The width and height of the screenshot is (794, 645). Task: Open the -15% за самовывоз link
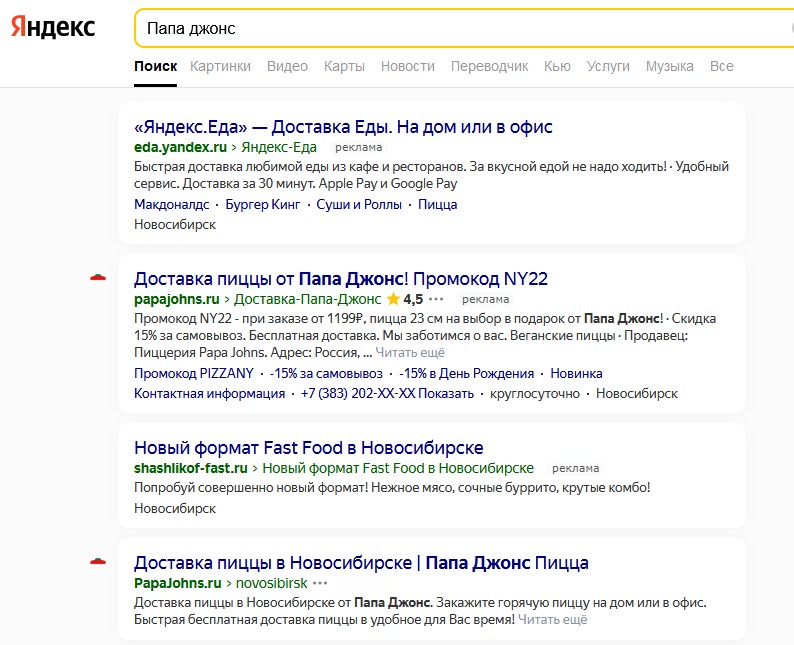(326, 374)
